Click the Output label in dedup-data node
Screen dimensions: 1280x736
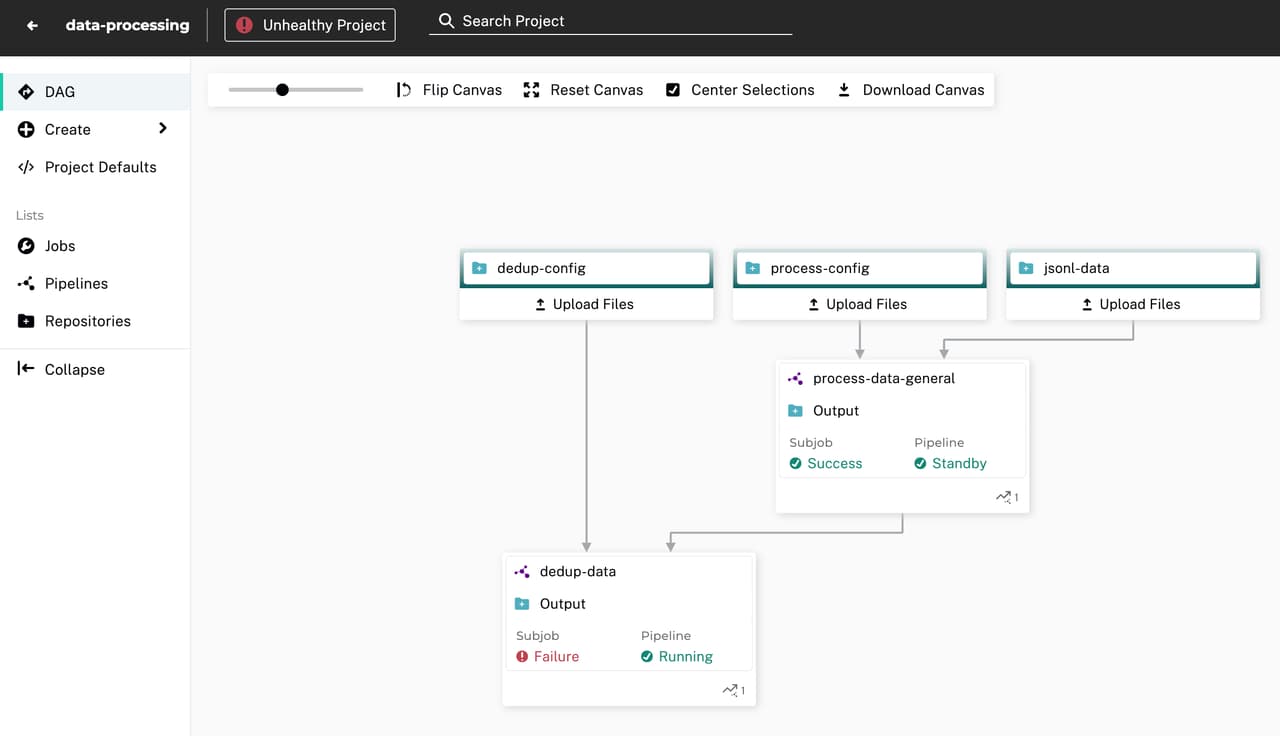point(563,604)
